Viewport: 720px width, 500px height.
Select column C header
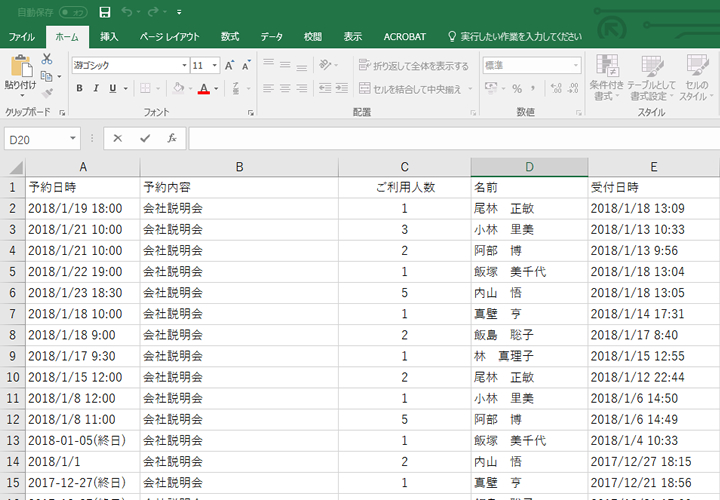pyautogui.click(x=404, y=166)
